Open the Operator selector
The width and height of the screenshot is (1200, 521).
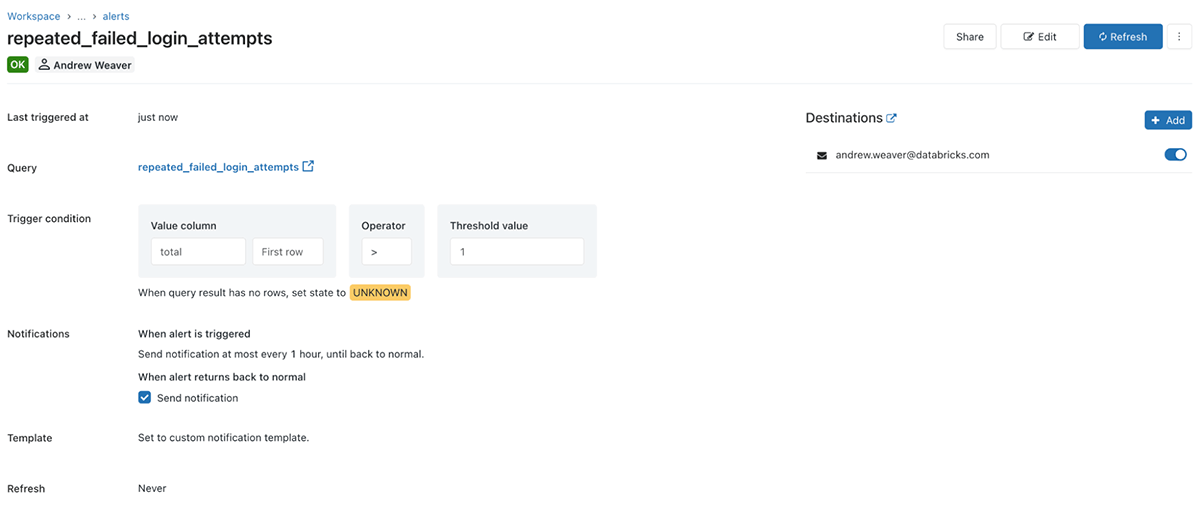[386, 252]
